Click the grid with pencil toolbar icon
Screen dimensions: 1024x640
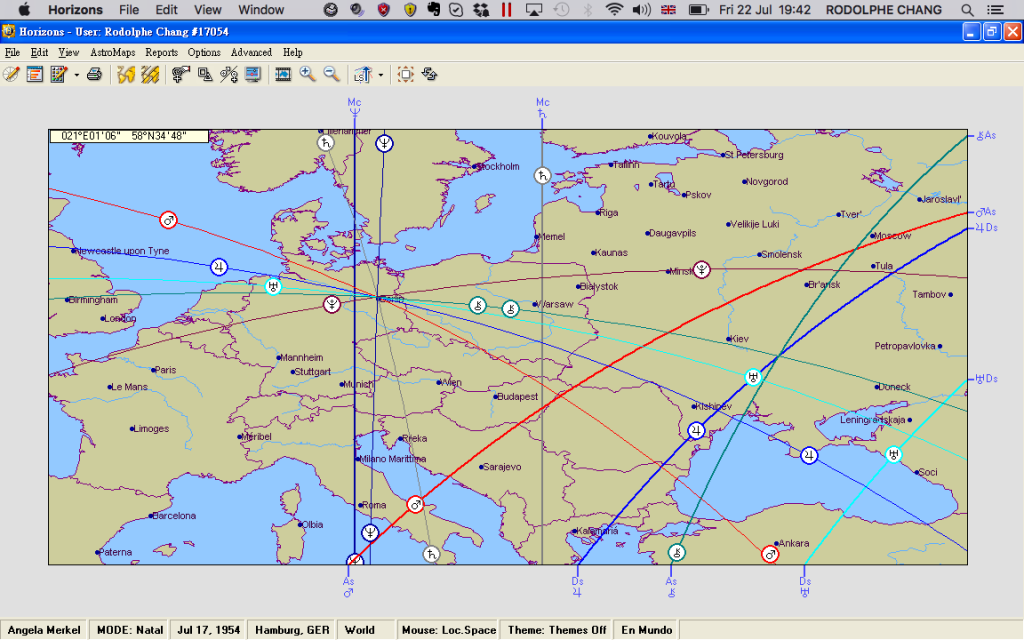click(59, 74)
